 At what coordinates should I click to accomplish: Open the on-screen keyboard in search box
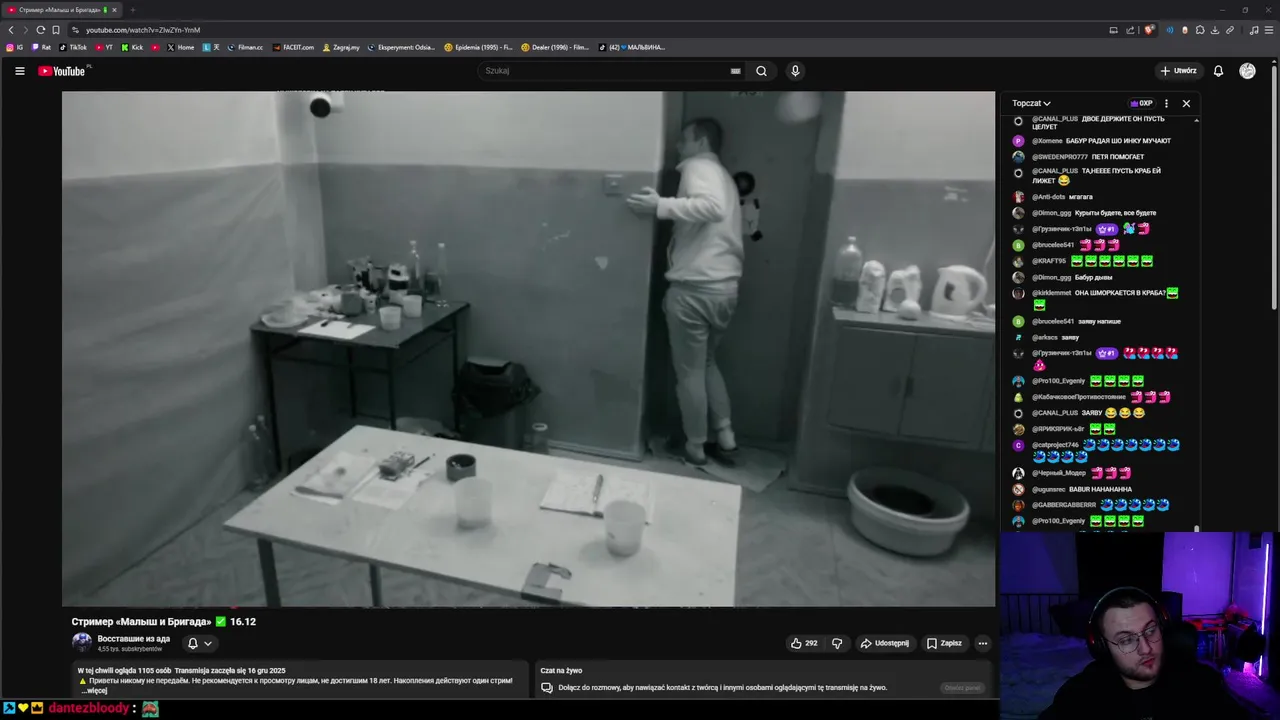point(735,71)
